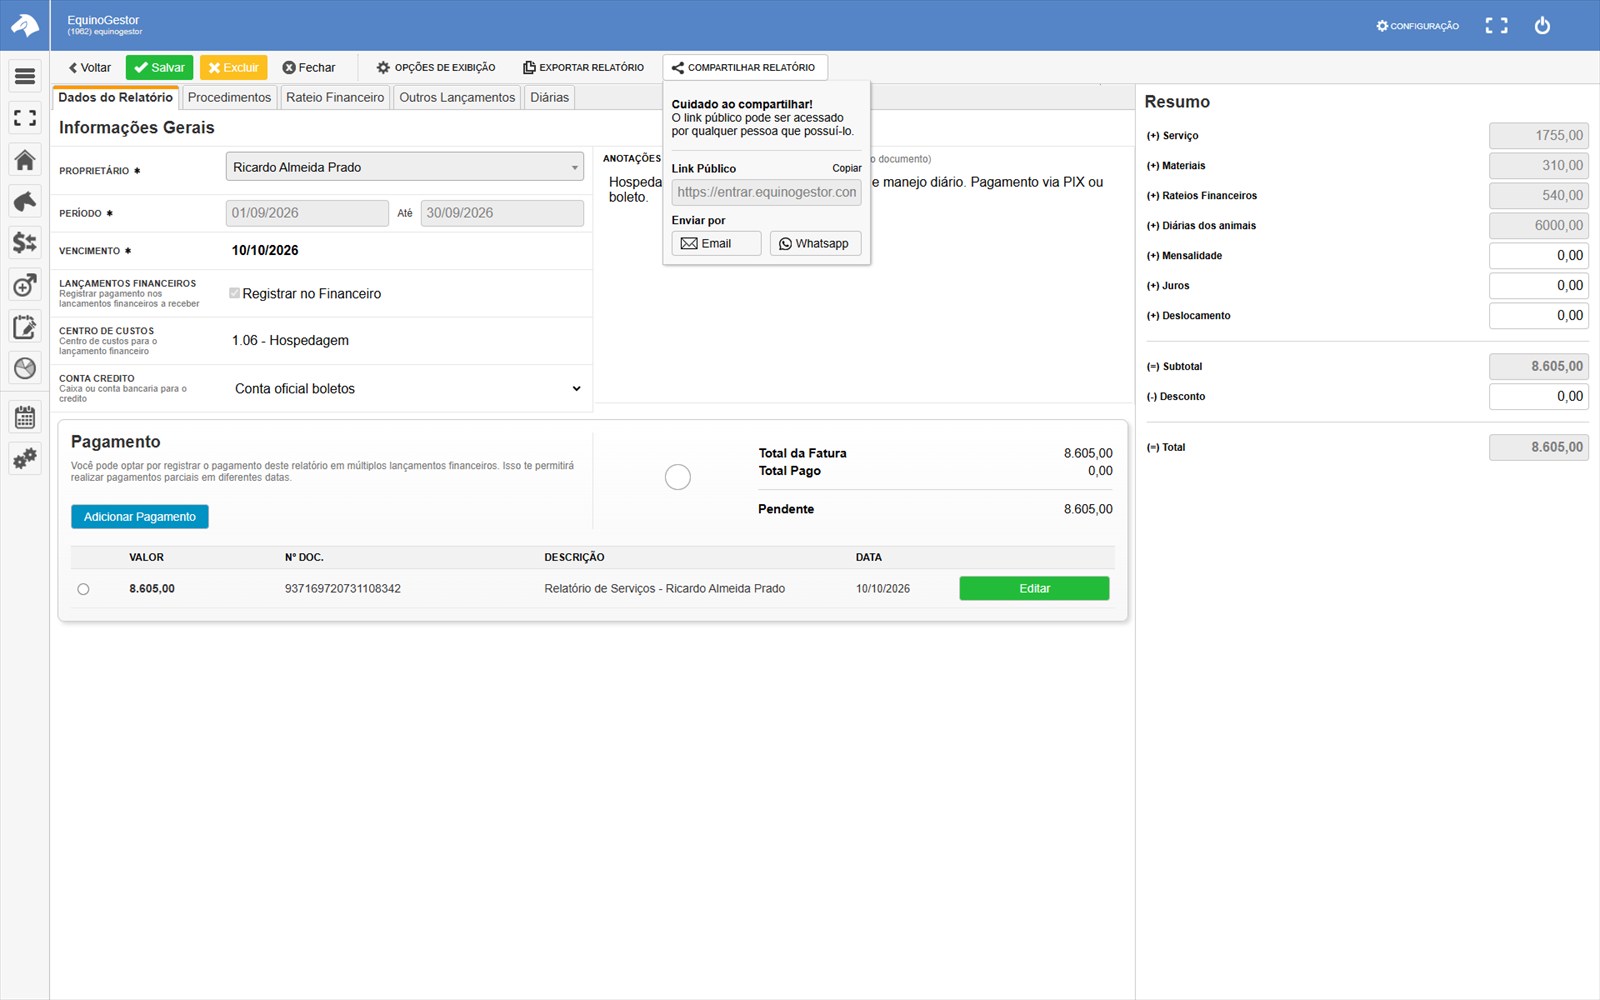The width and height of the screenshot is (1600, 1000).
Task: Click the sidebar fullscreen expand icon
Action: [x=25, y=118]
